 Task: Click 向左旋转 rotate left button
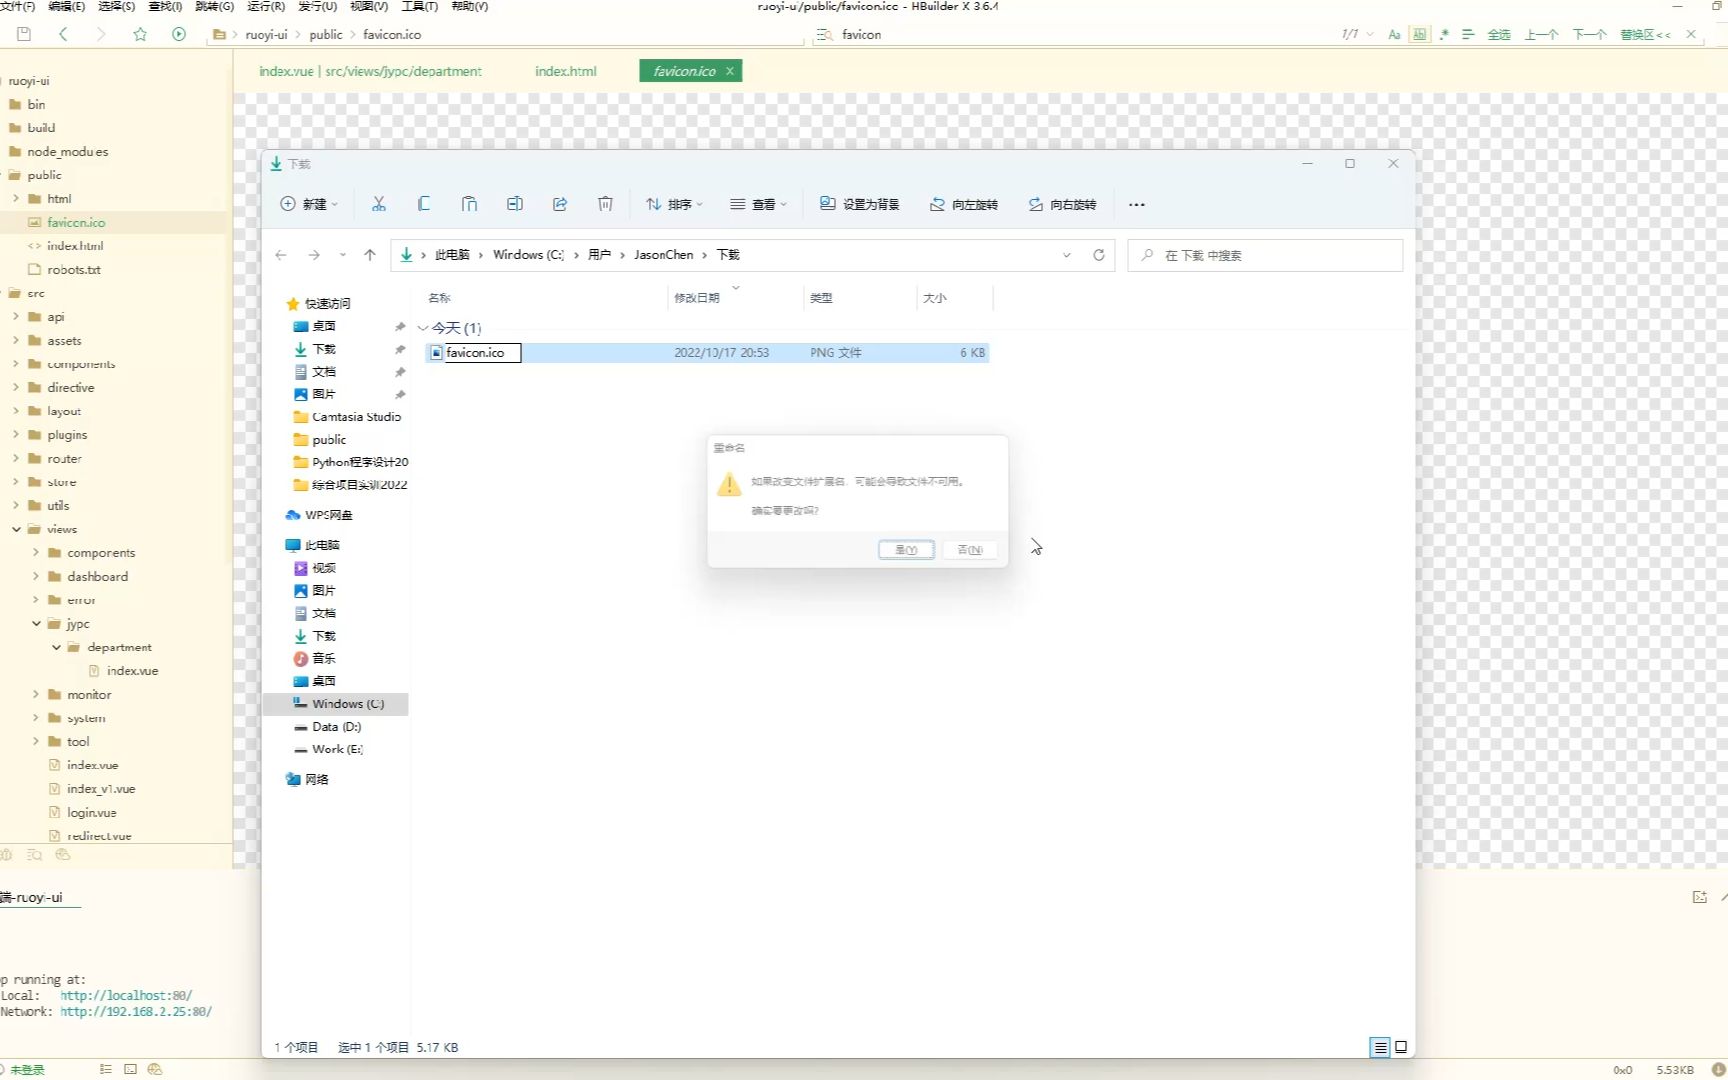964,204
